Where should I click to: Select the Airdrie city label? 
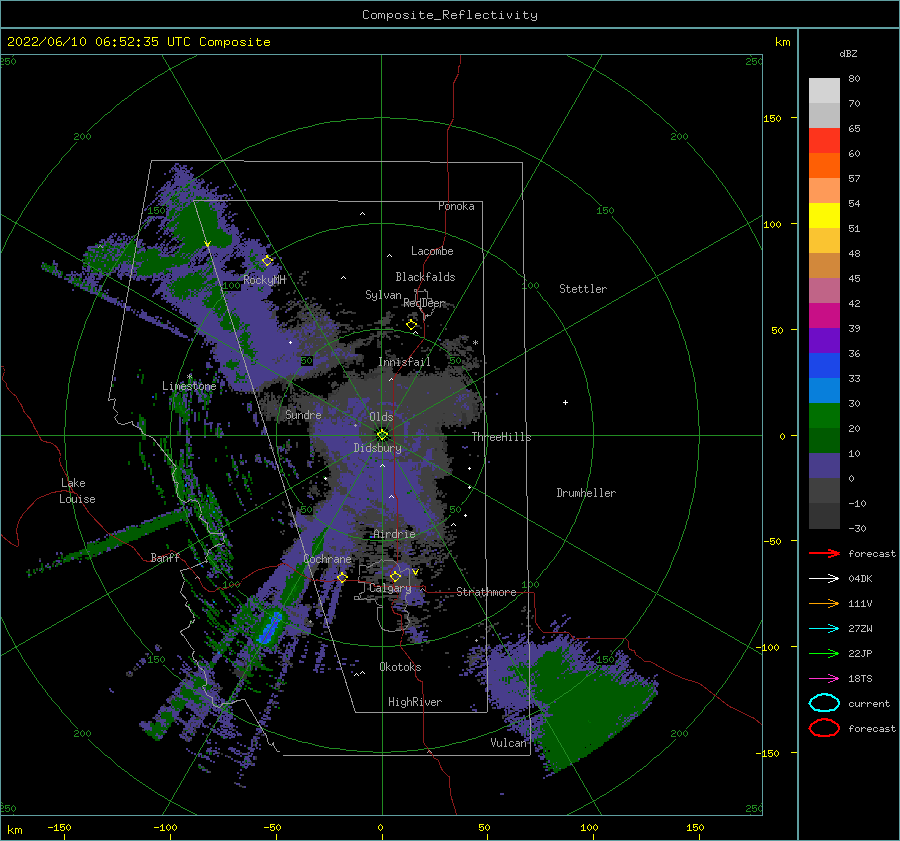tap(394, 534)
